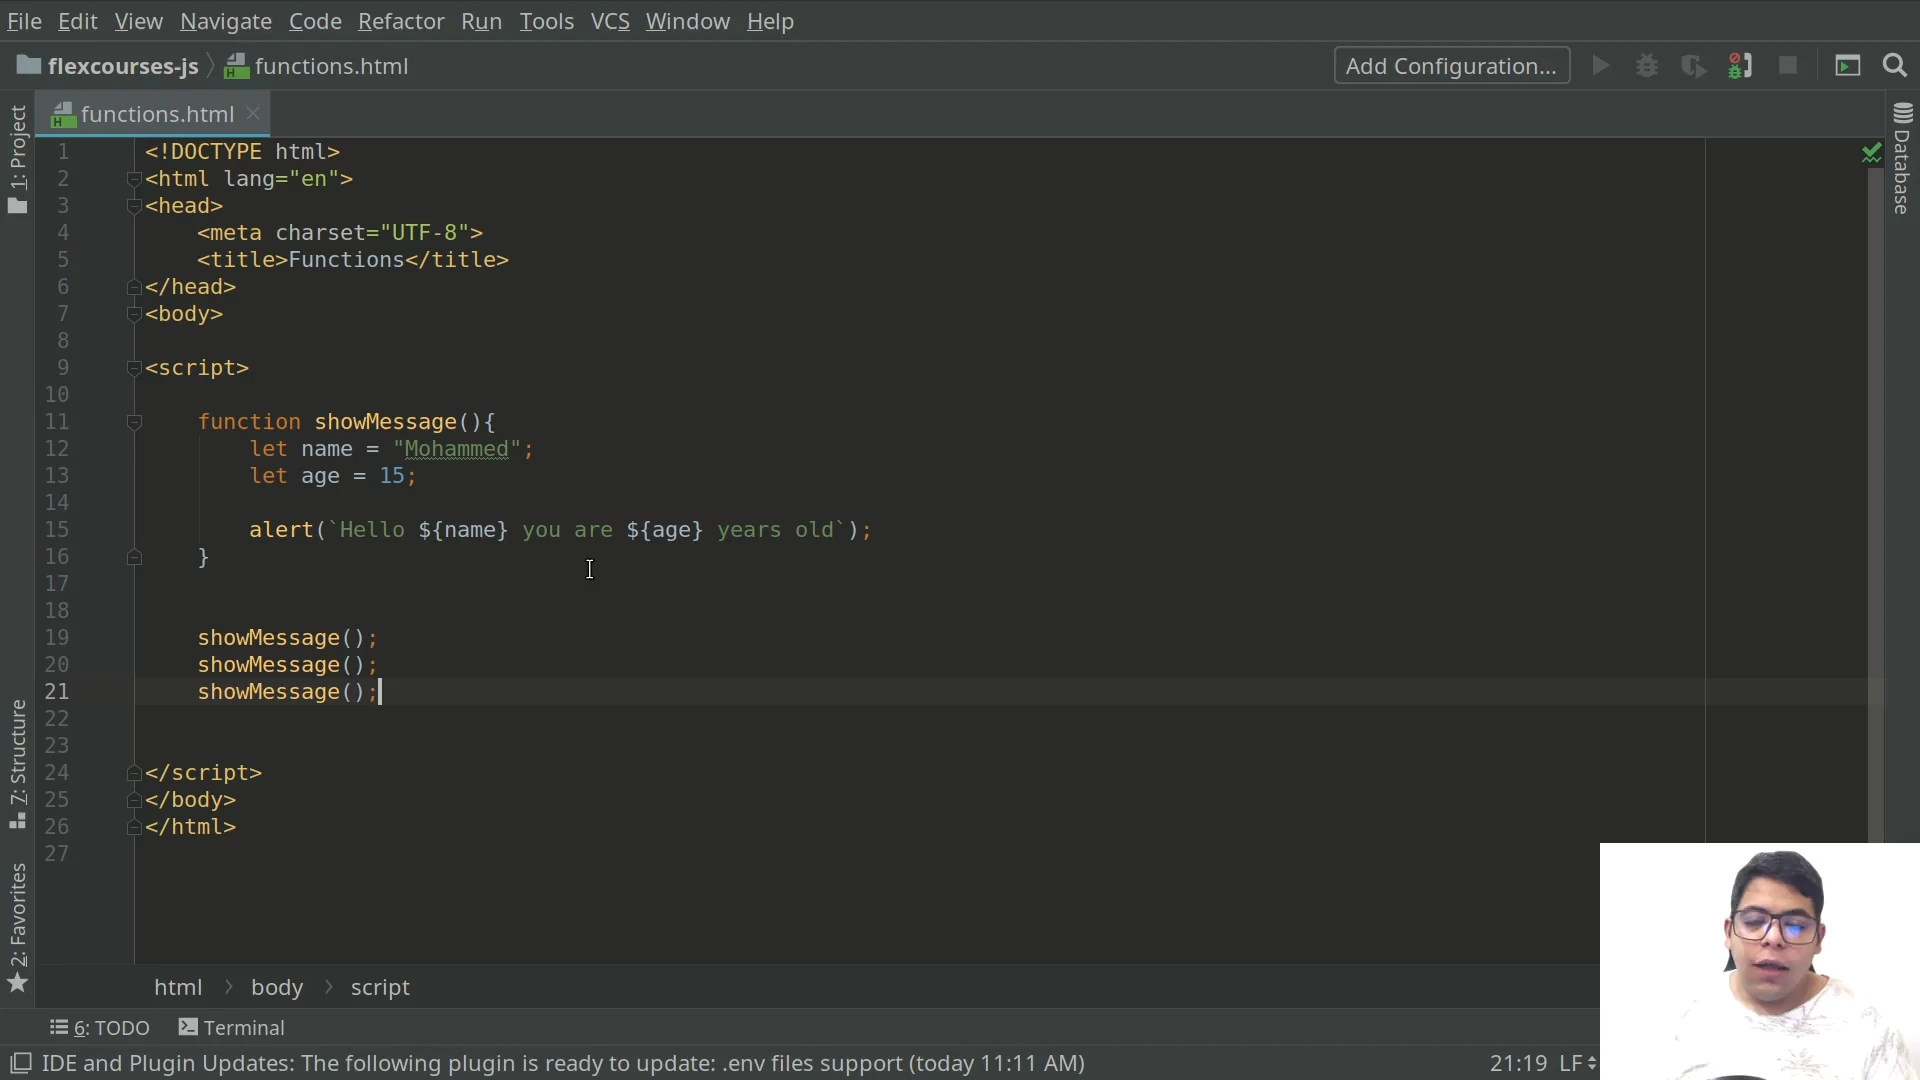Click the body breadcrumb at editor bottom
This screenshot has height=1080, width=1920.
coord(277,987)
